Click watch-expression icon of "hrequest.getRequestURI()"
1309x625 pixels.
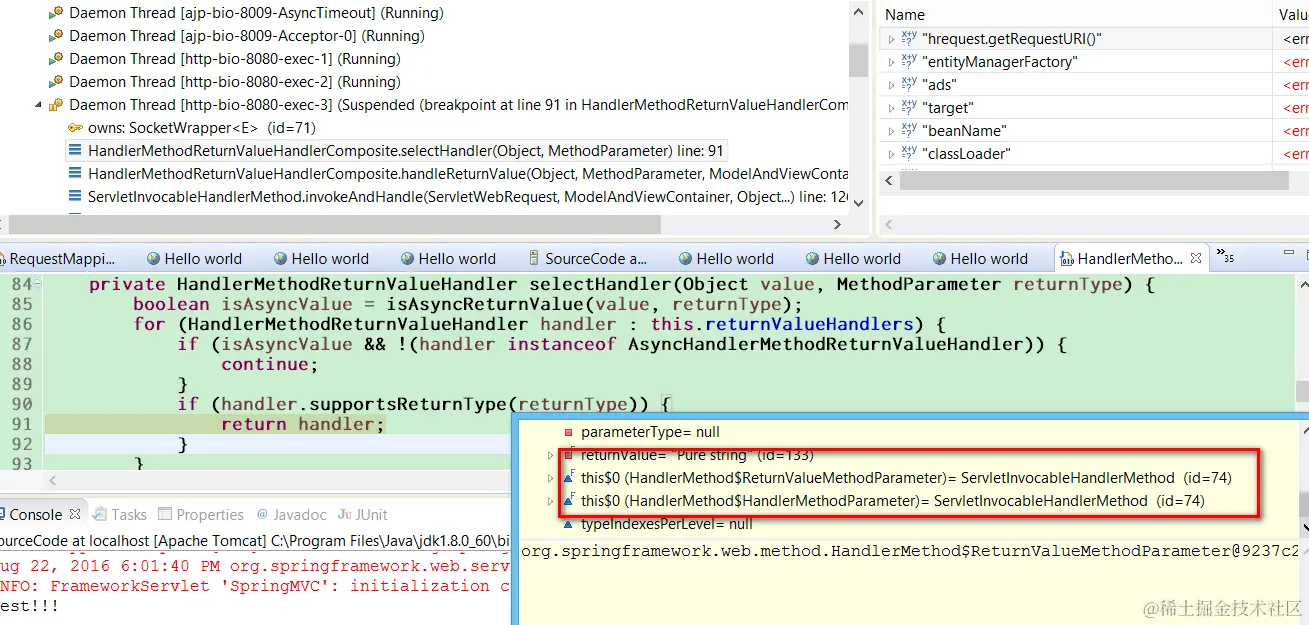tap(908, 38)
